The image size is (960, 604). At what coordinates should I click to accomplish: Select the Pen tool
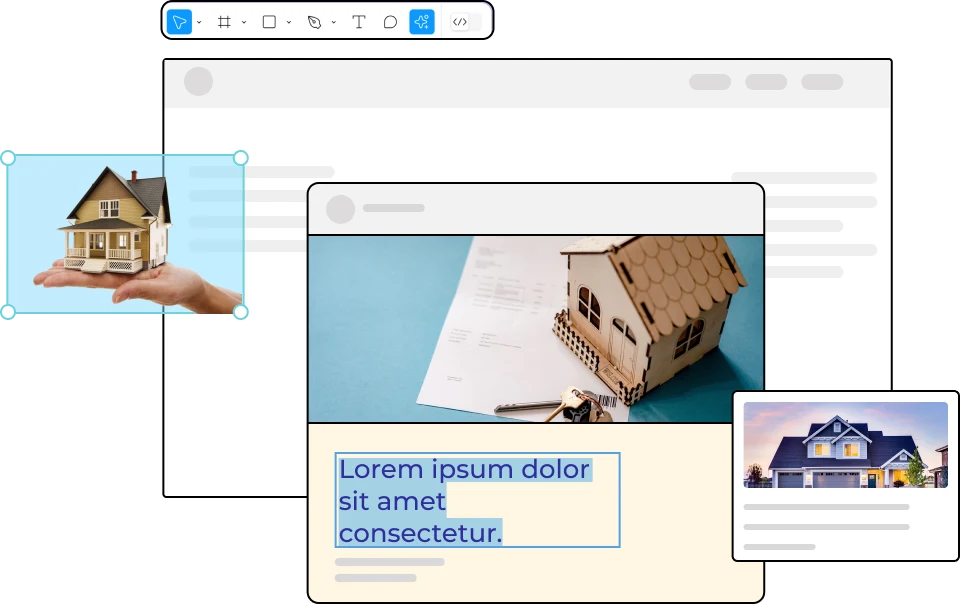pos(314,22)
